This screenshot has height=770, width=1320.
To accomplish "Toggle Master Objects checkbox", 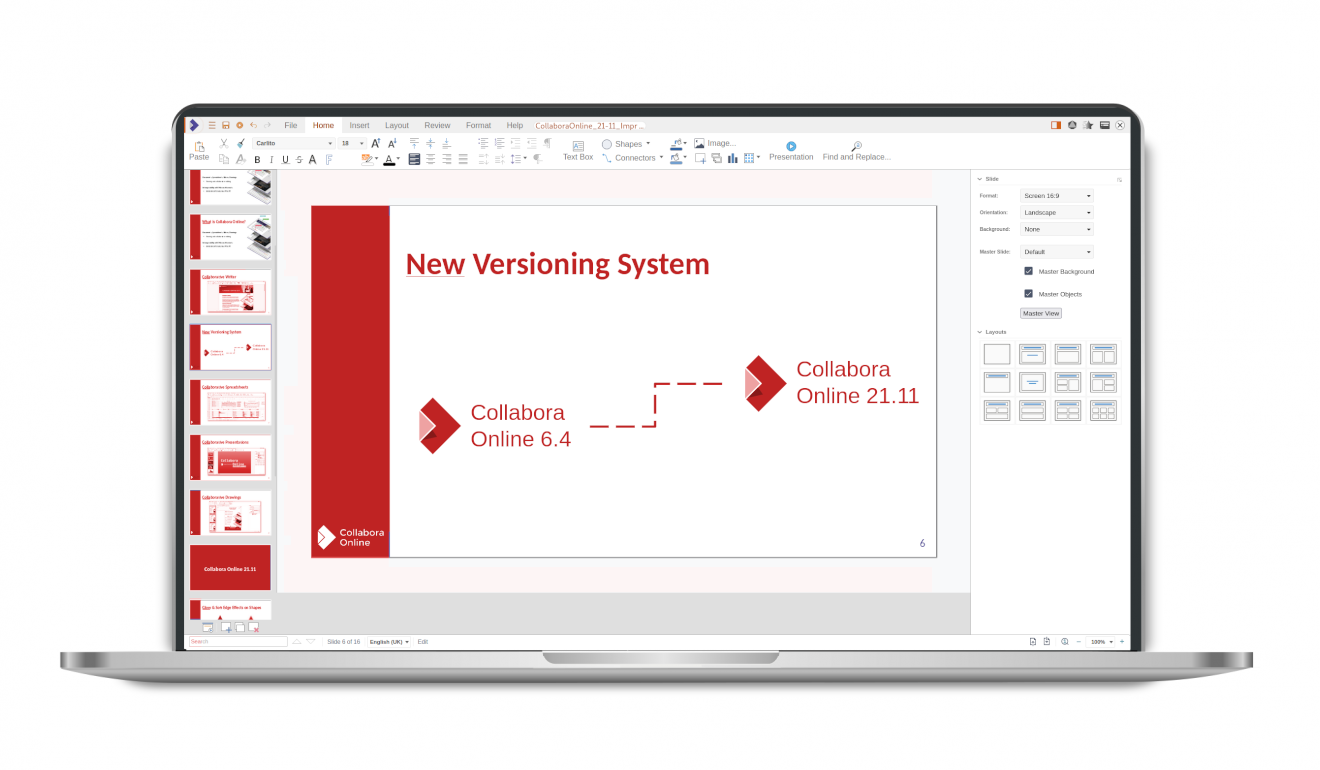I will tap(1028, 294).
